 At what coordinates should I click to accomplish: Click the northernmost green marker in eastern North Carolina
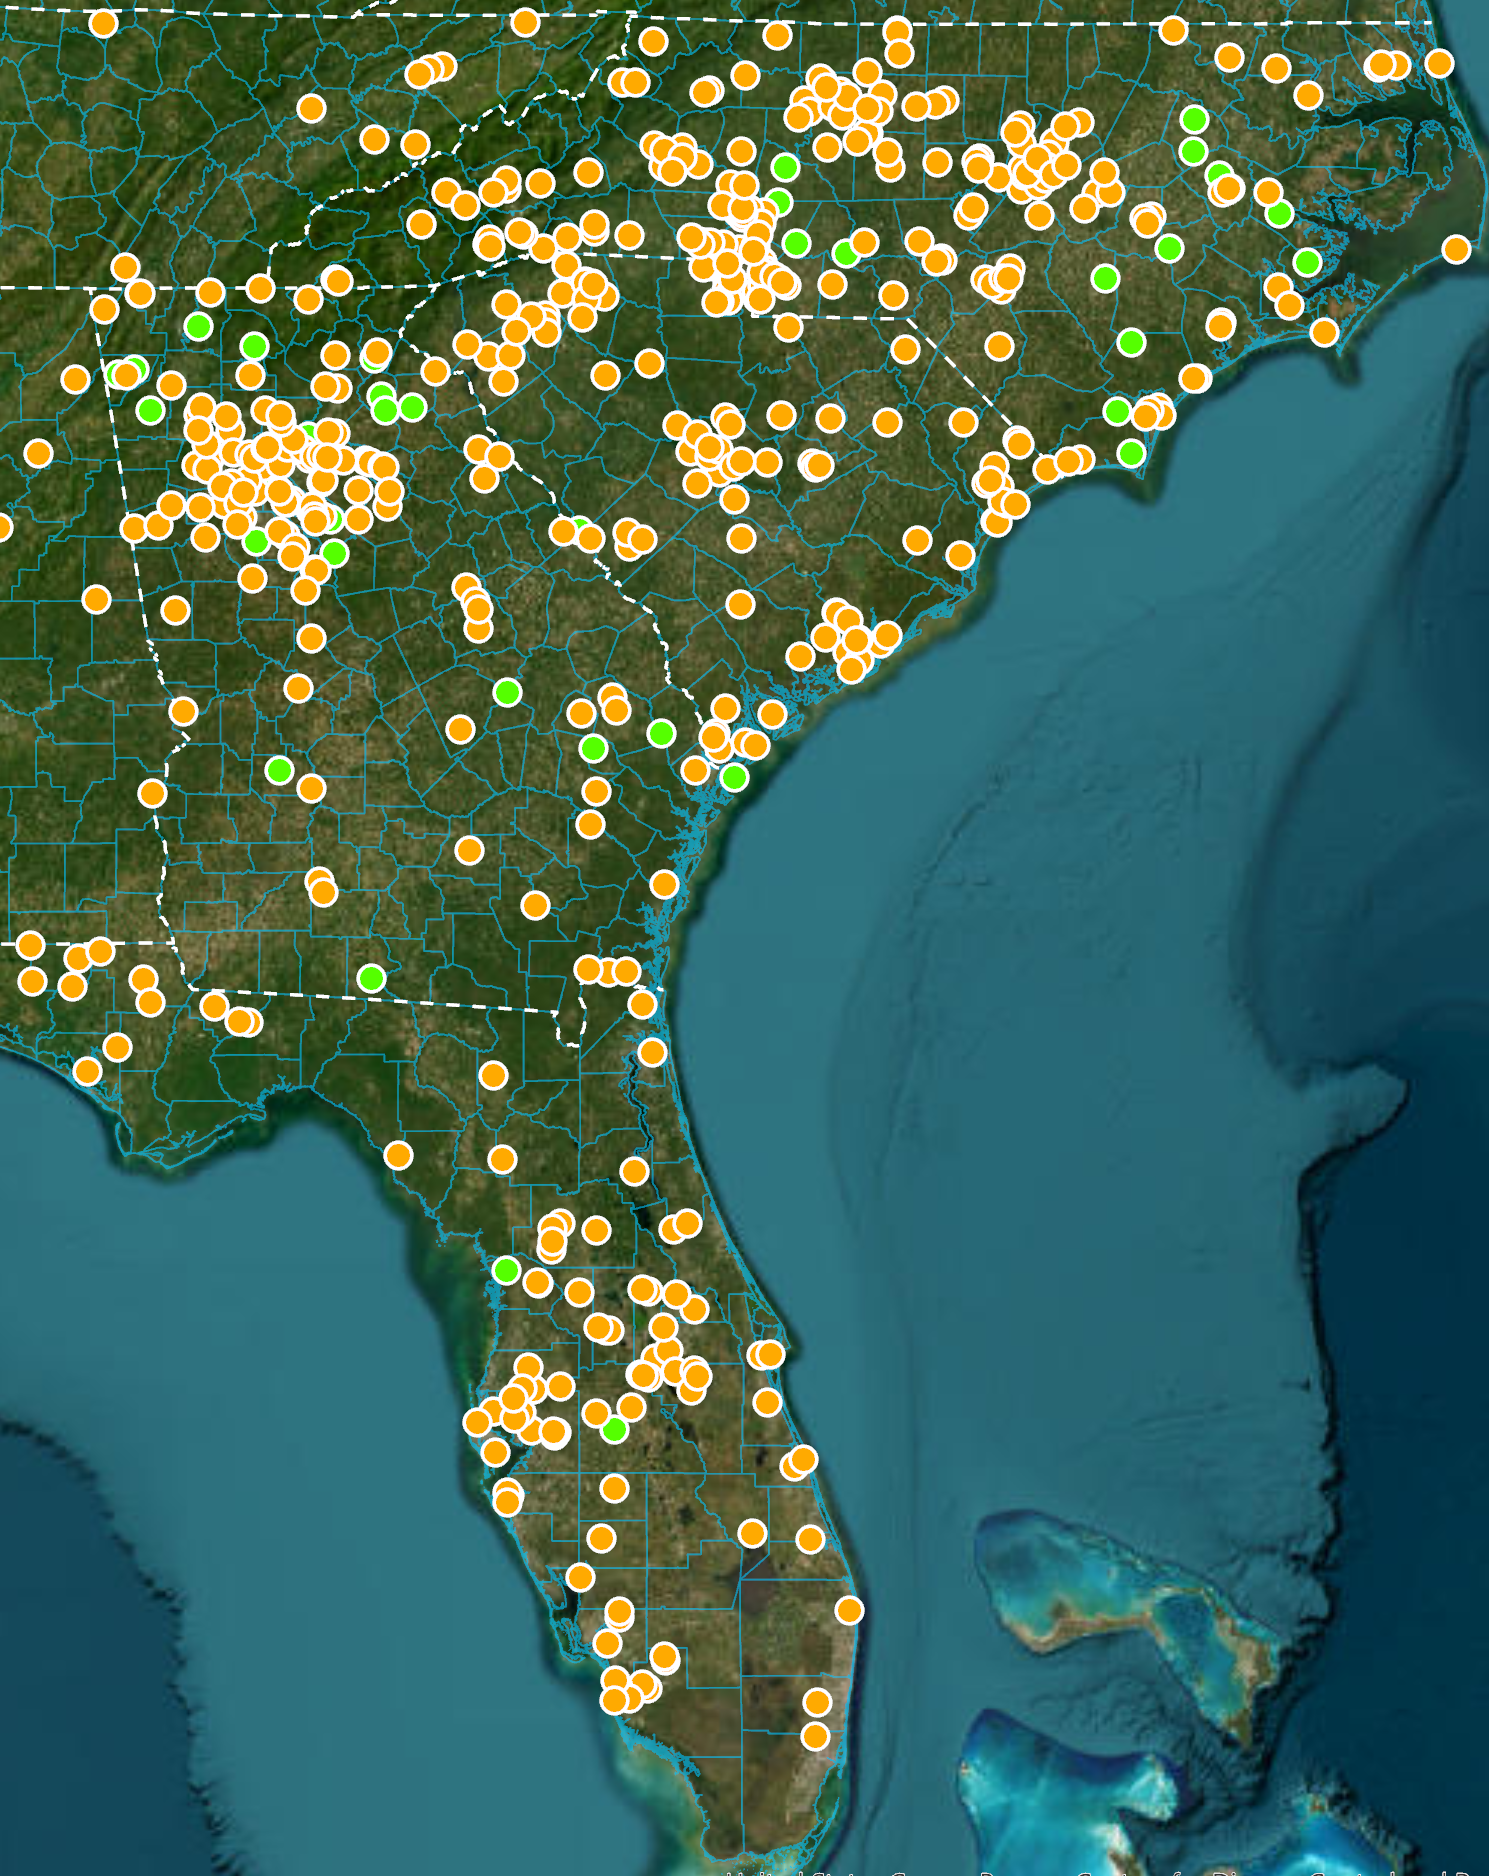(1194, 119)
